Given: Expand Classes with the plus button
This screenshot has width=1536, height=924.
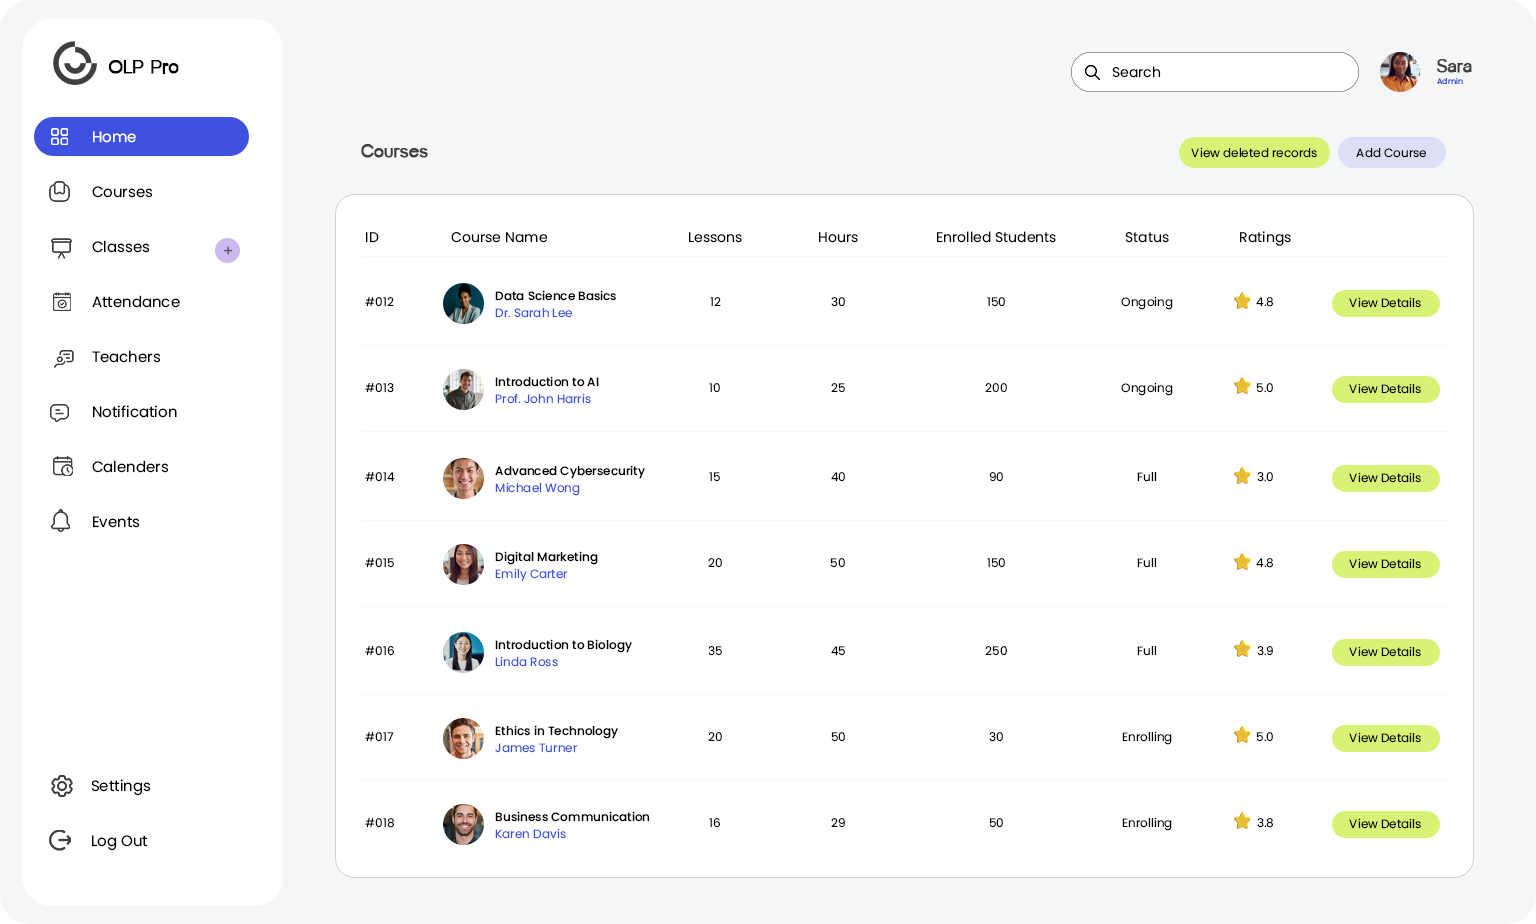Looking at the screenshot, I should pos(227,250).
